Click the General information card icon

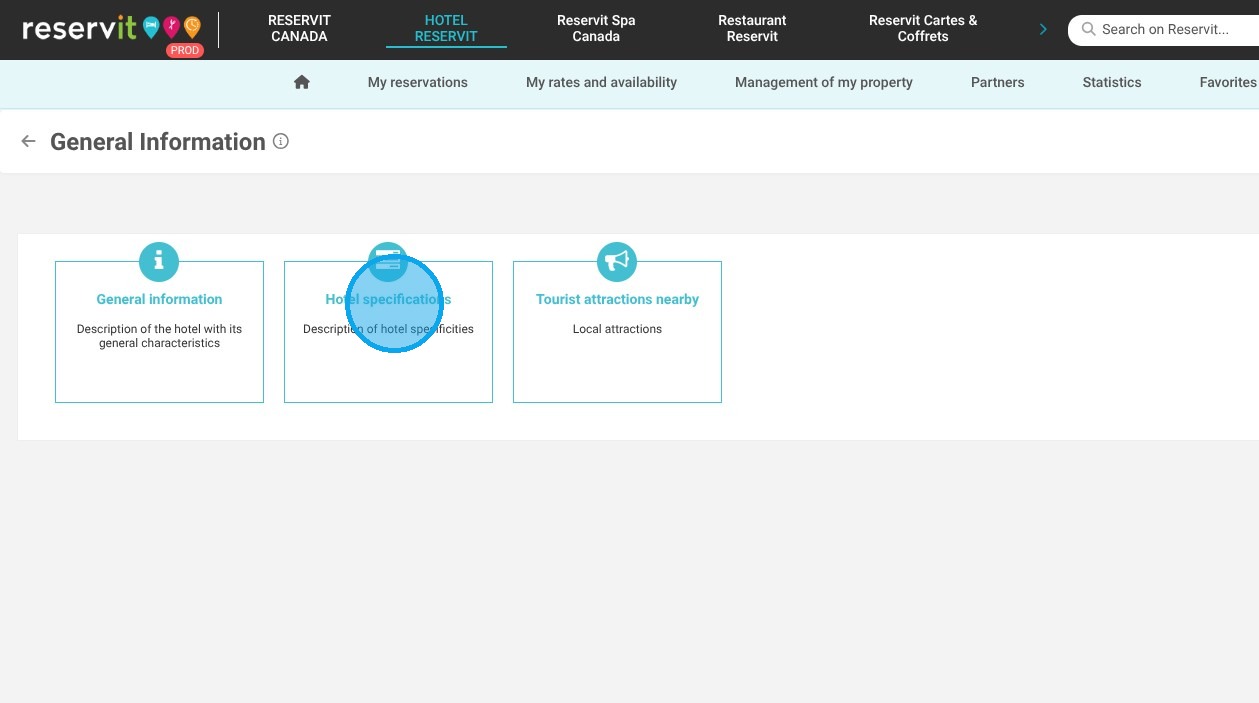[159, 262]
